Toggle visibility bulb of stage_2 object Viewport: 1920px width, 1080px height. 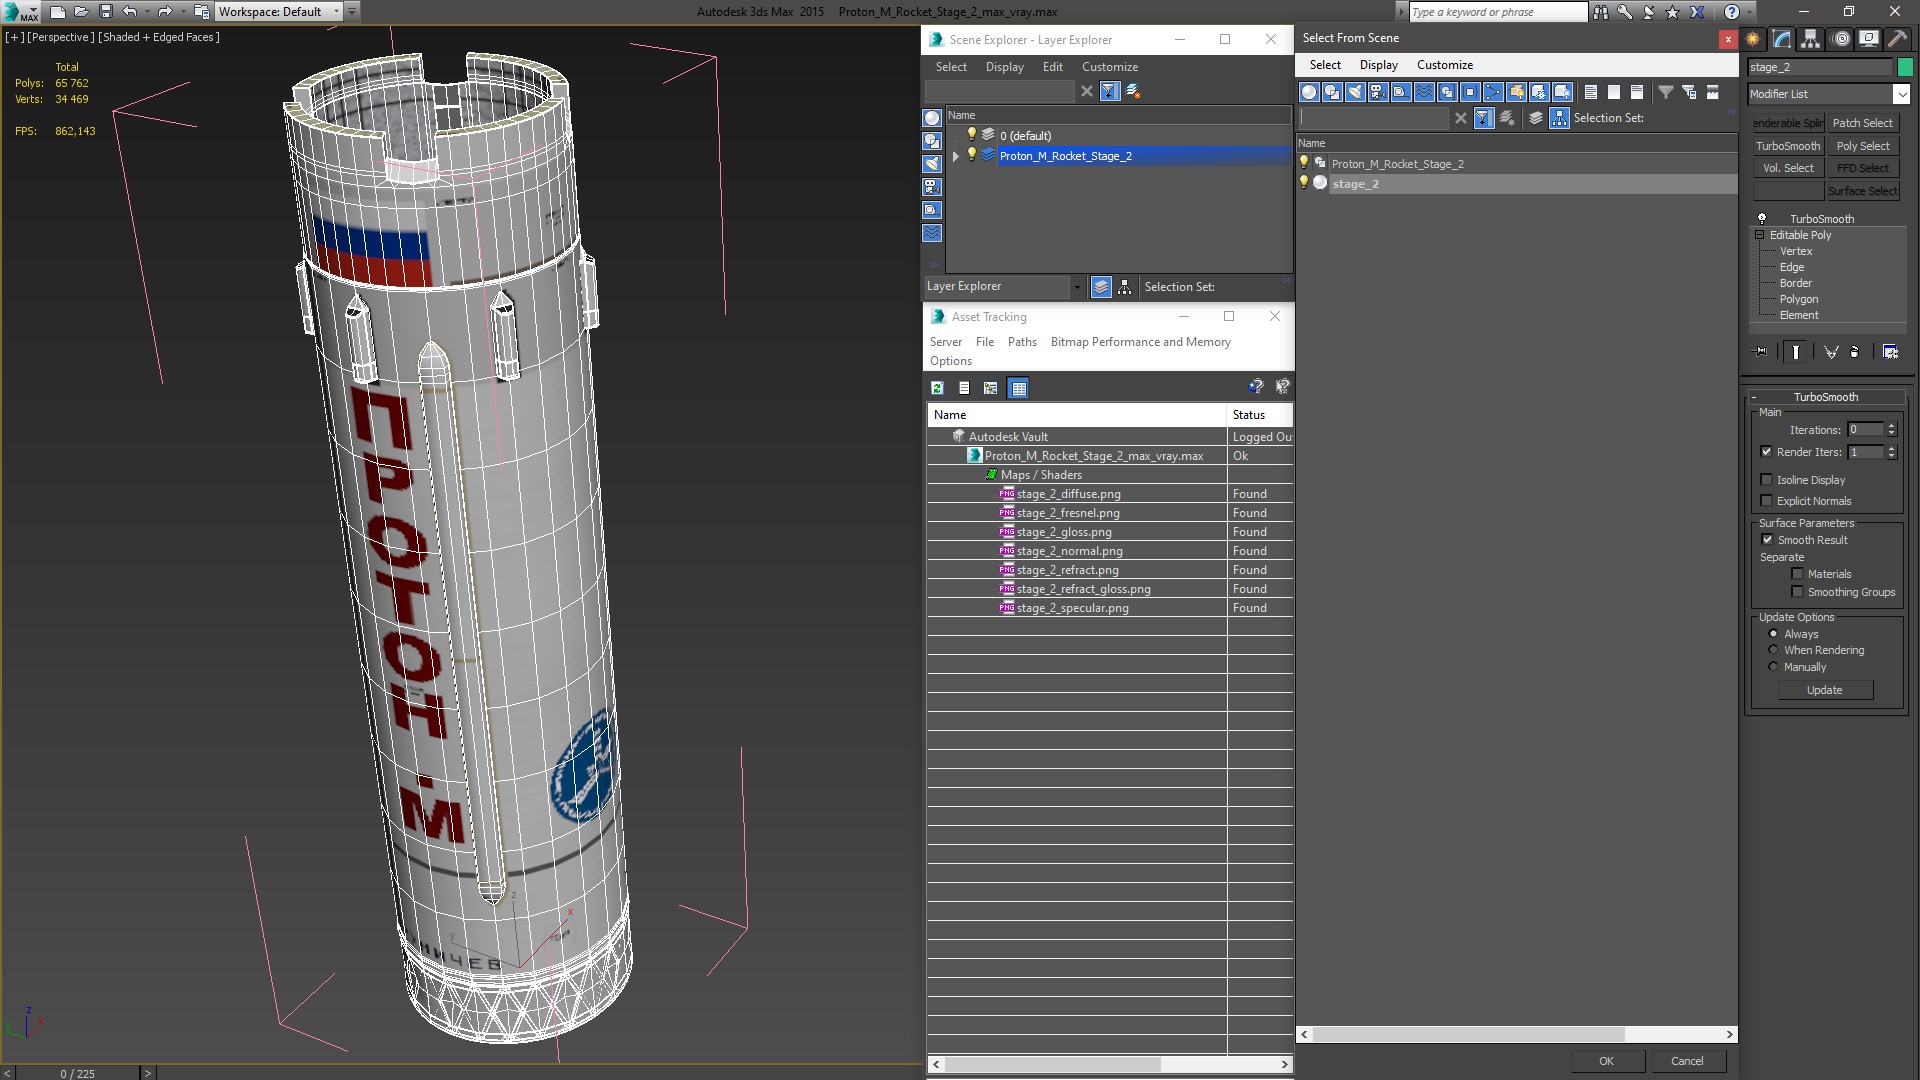click(1304, 183)
